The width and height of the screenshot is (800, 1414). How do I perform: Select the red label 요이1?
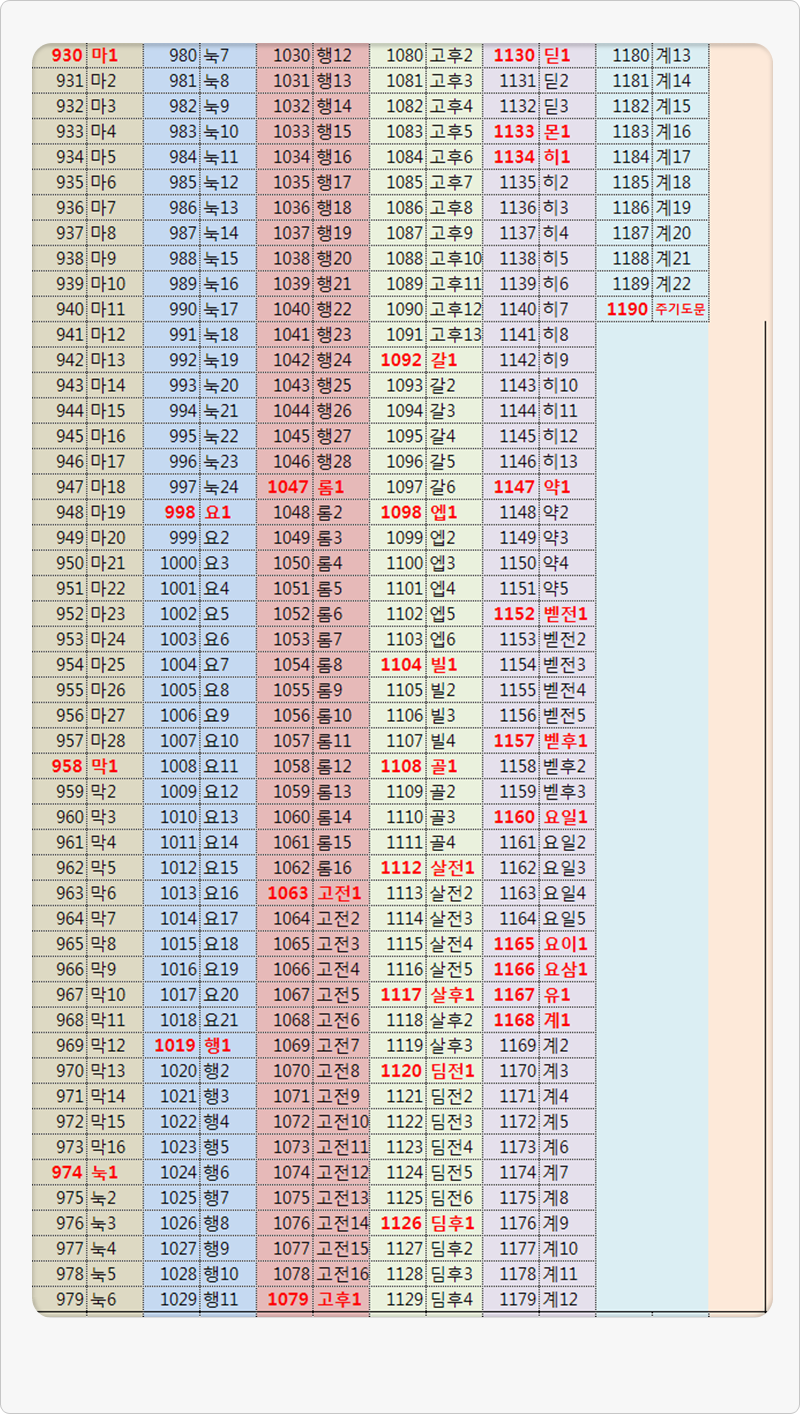(x=568, y=944)
